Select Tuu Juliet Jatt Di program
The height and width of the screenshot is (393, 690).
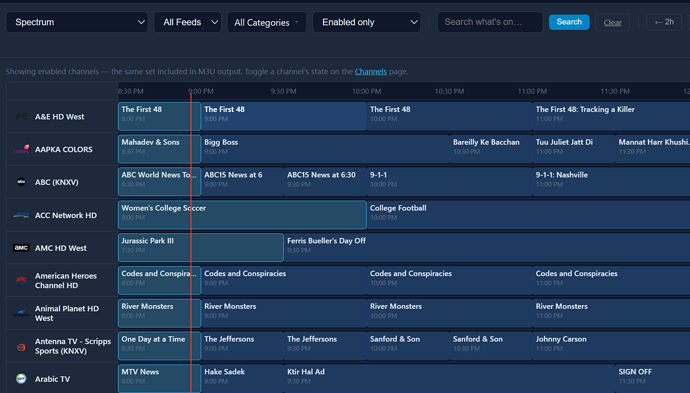(573, 149)
